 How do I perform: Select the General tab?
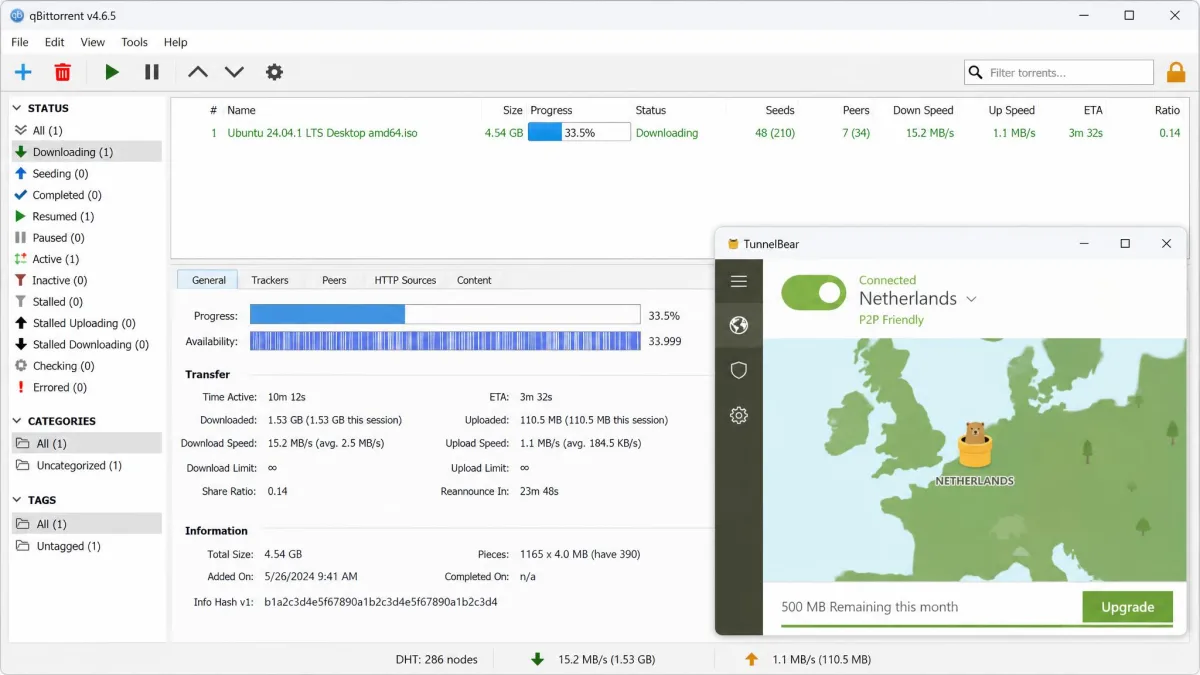click(x=208, y=280)
